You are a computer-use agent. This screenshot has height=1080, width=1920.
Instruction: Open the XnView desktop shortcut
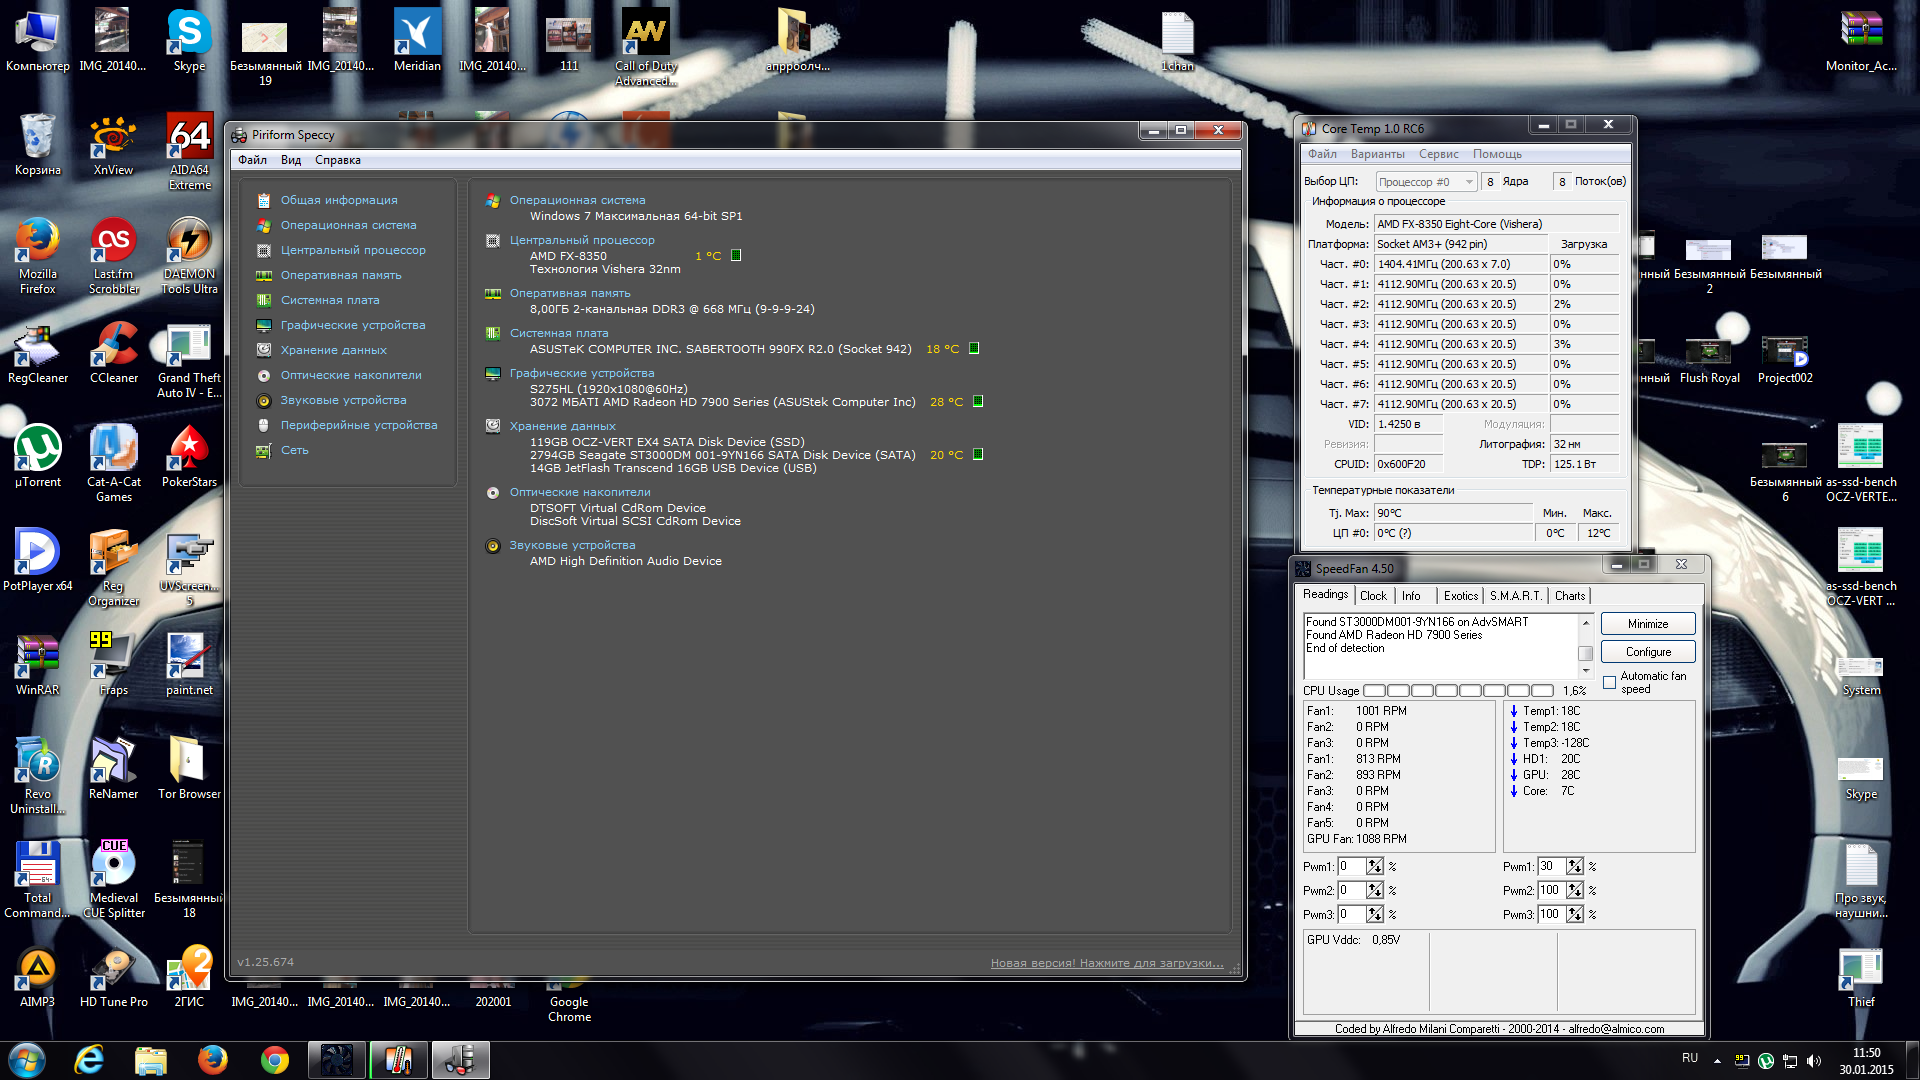coord(114,145)
